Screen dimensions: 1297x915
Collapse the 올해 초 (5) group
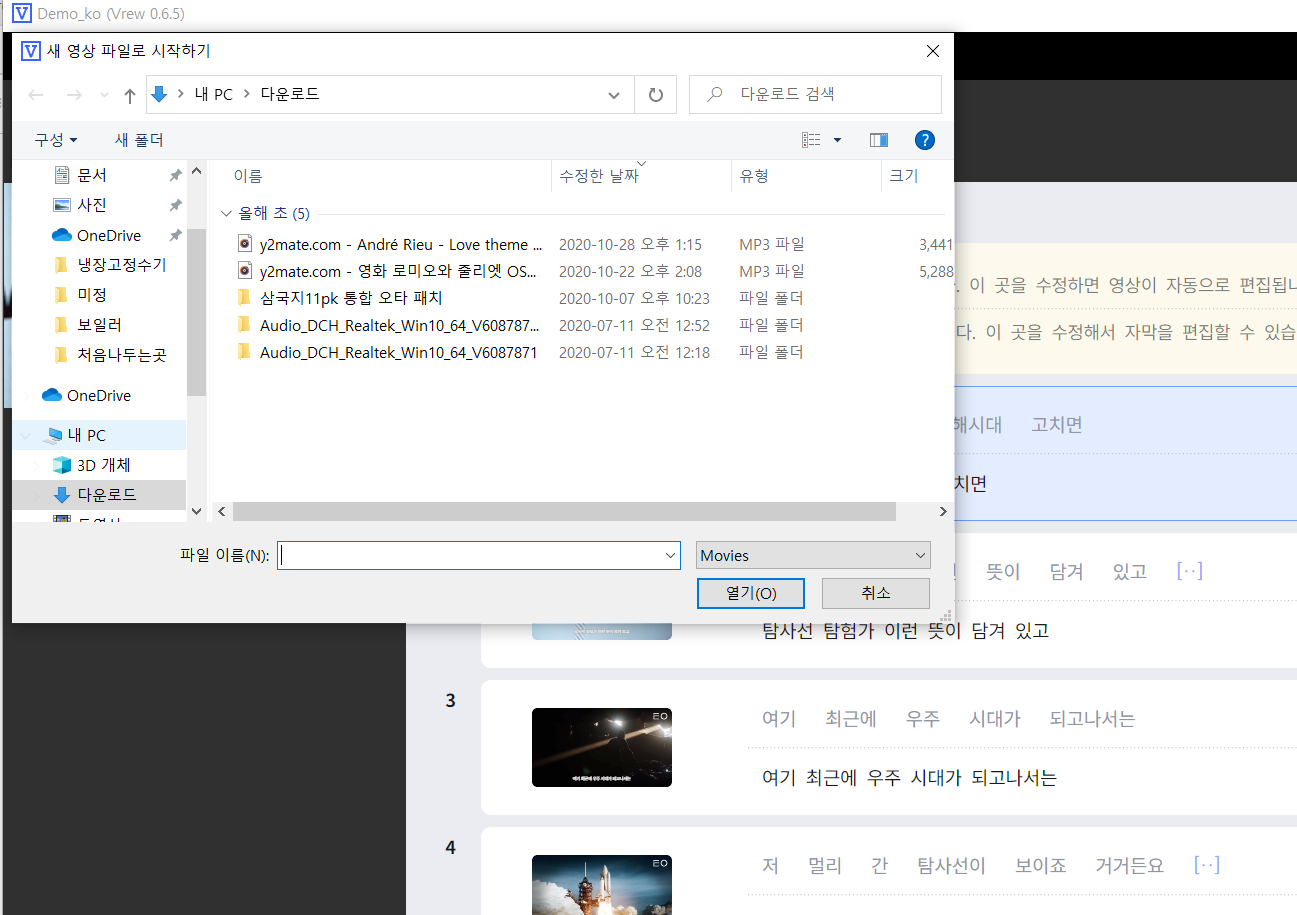pyautogui.click(x=225, y=214)
